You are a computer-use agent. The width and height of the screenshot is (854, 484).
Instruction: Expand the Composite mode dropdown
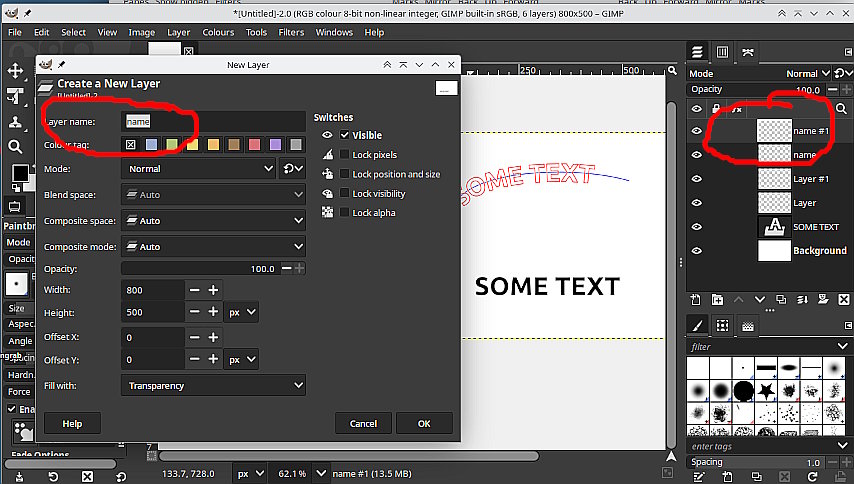coord(213,246)
